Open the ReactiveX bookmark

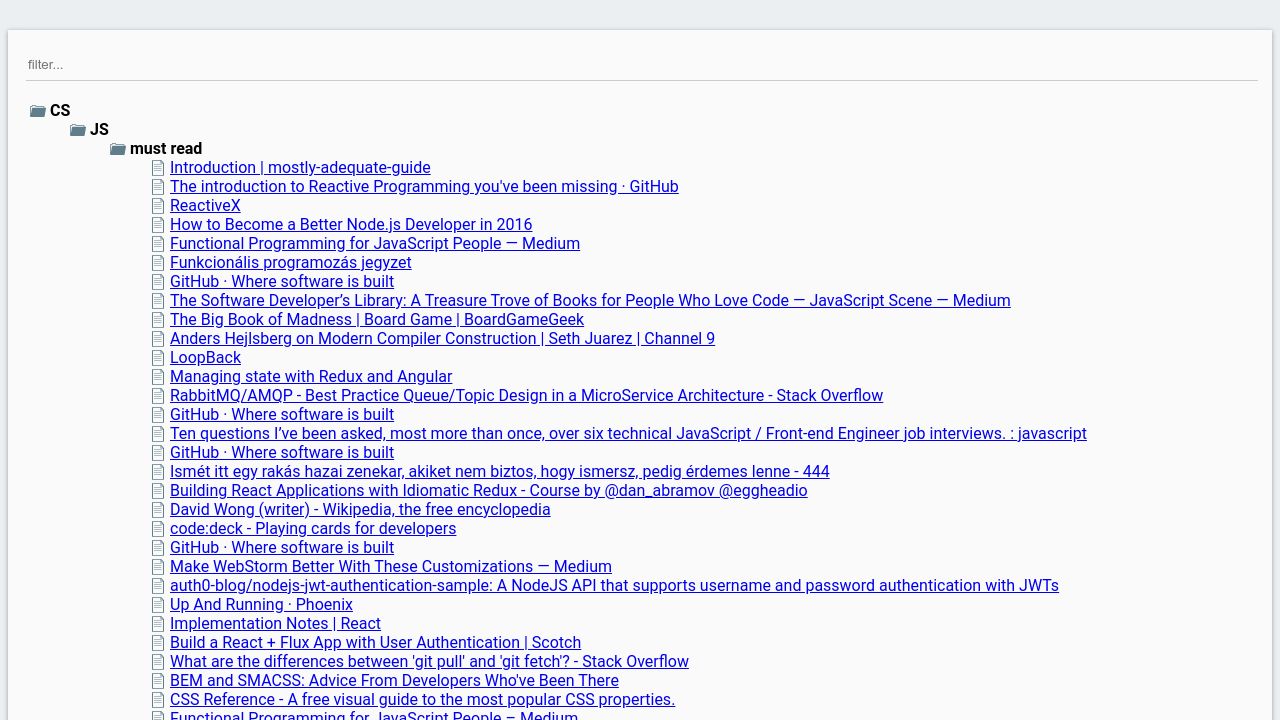pos(205,205)
